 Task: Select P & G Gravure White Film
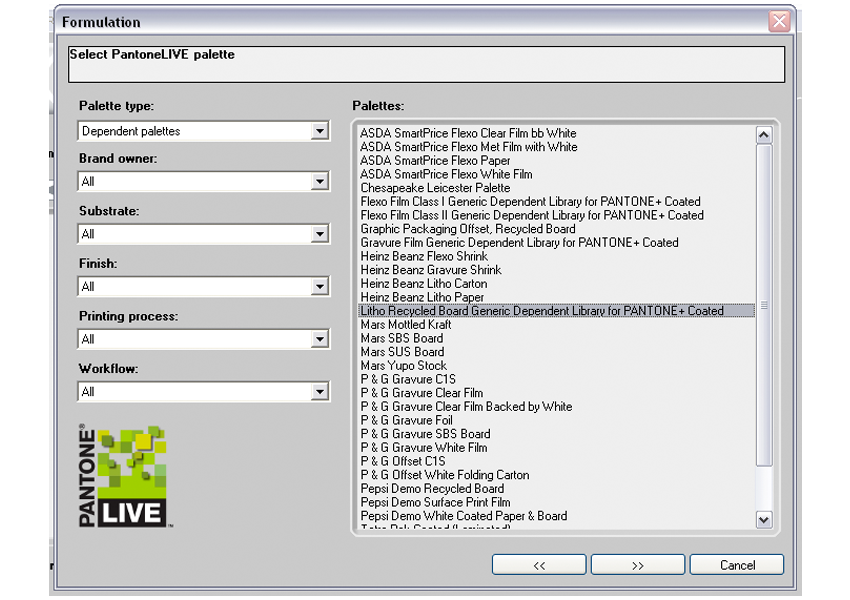coord(424,448)
